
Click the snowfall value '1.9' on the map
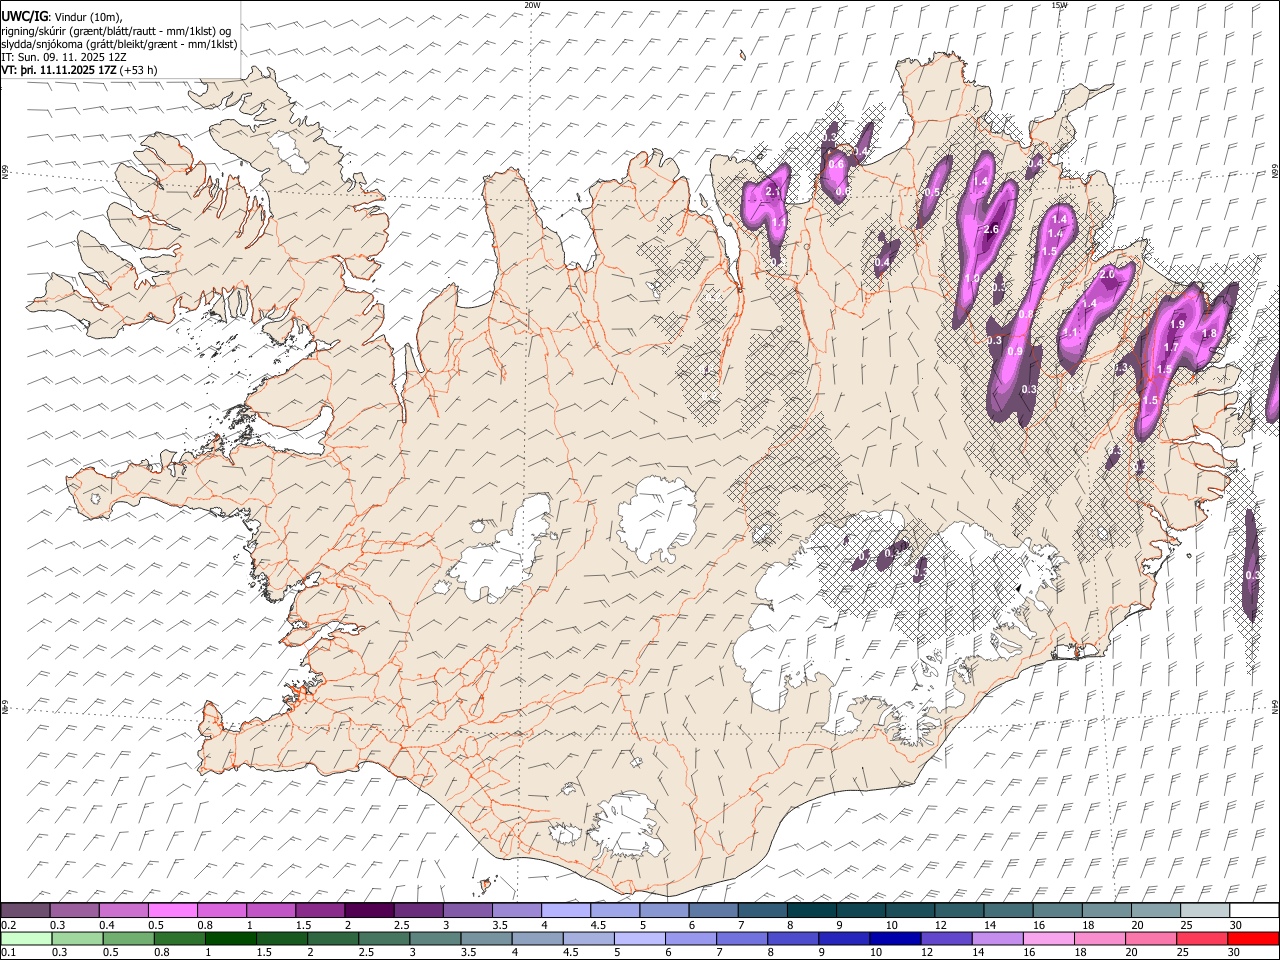1177,324
